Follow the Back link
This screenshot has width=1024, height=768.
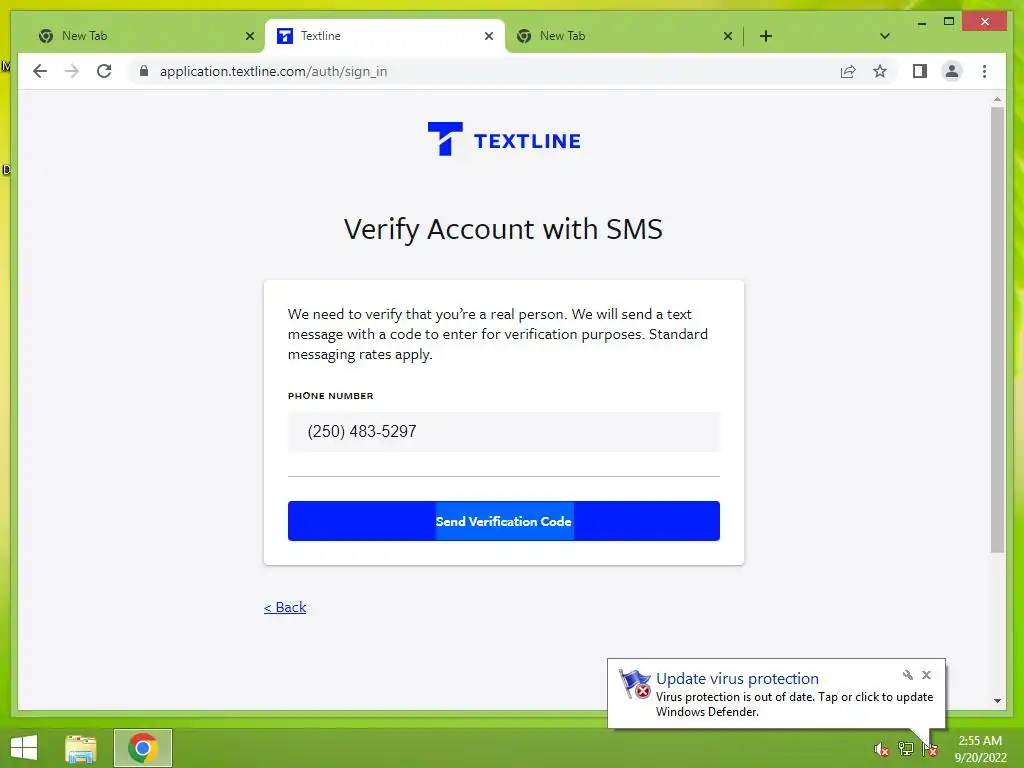click(x=285, y=607)
